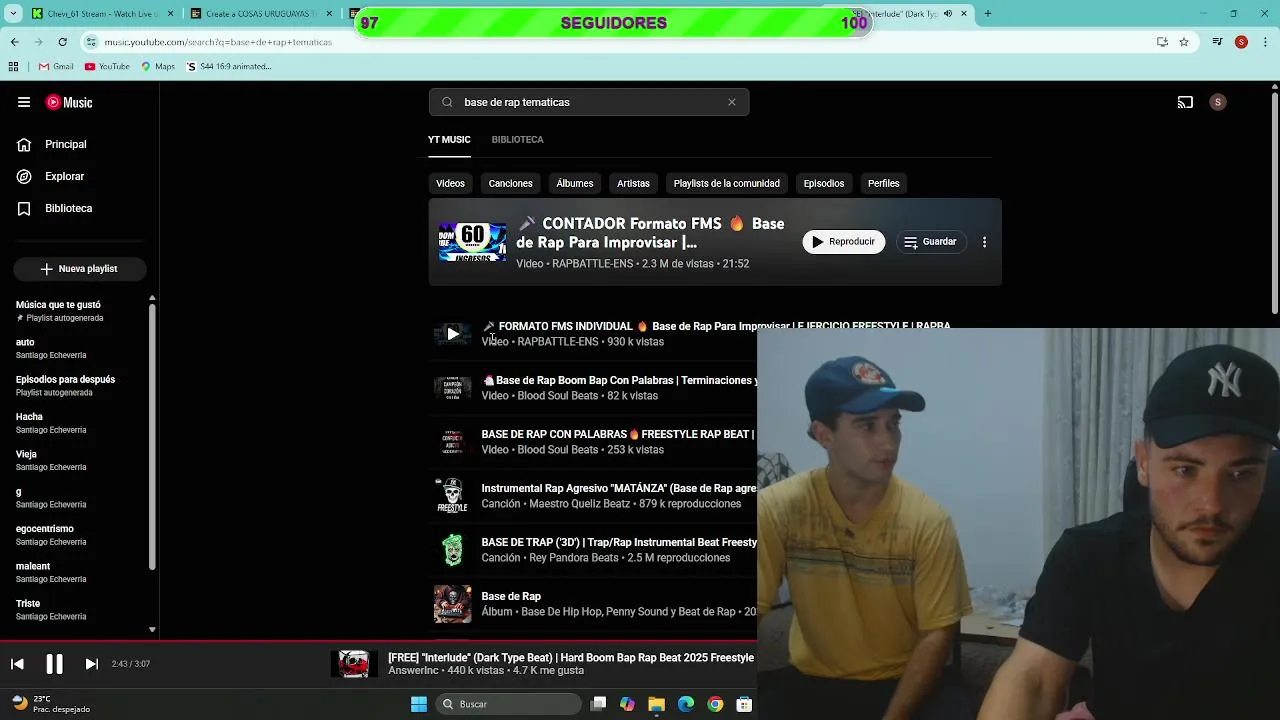Image resolution: width=1280 pixels, height=720 pixels.
Task: Open YouTube bookmark
Action: (x=107, y=66)
